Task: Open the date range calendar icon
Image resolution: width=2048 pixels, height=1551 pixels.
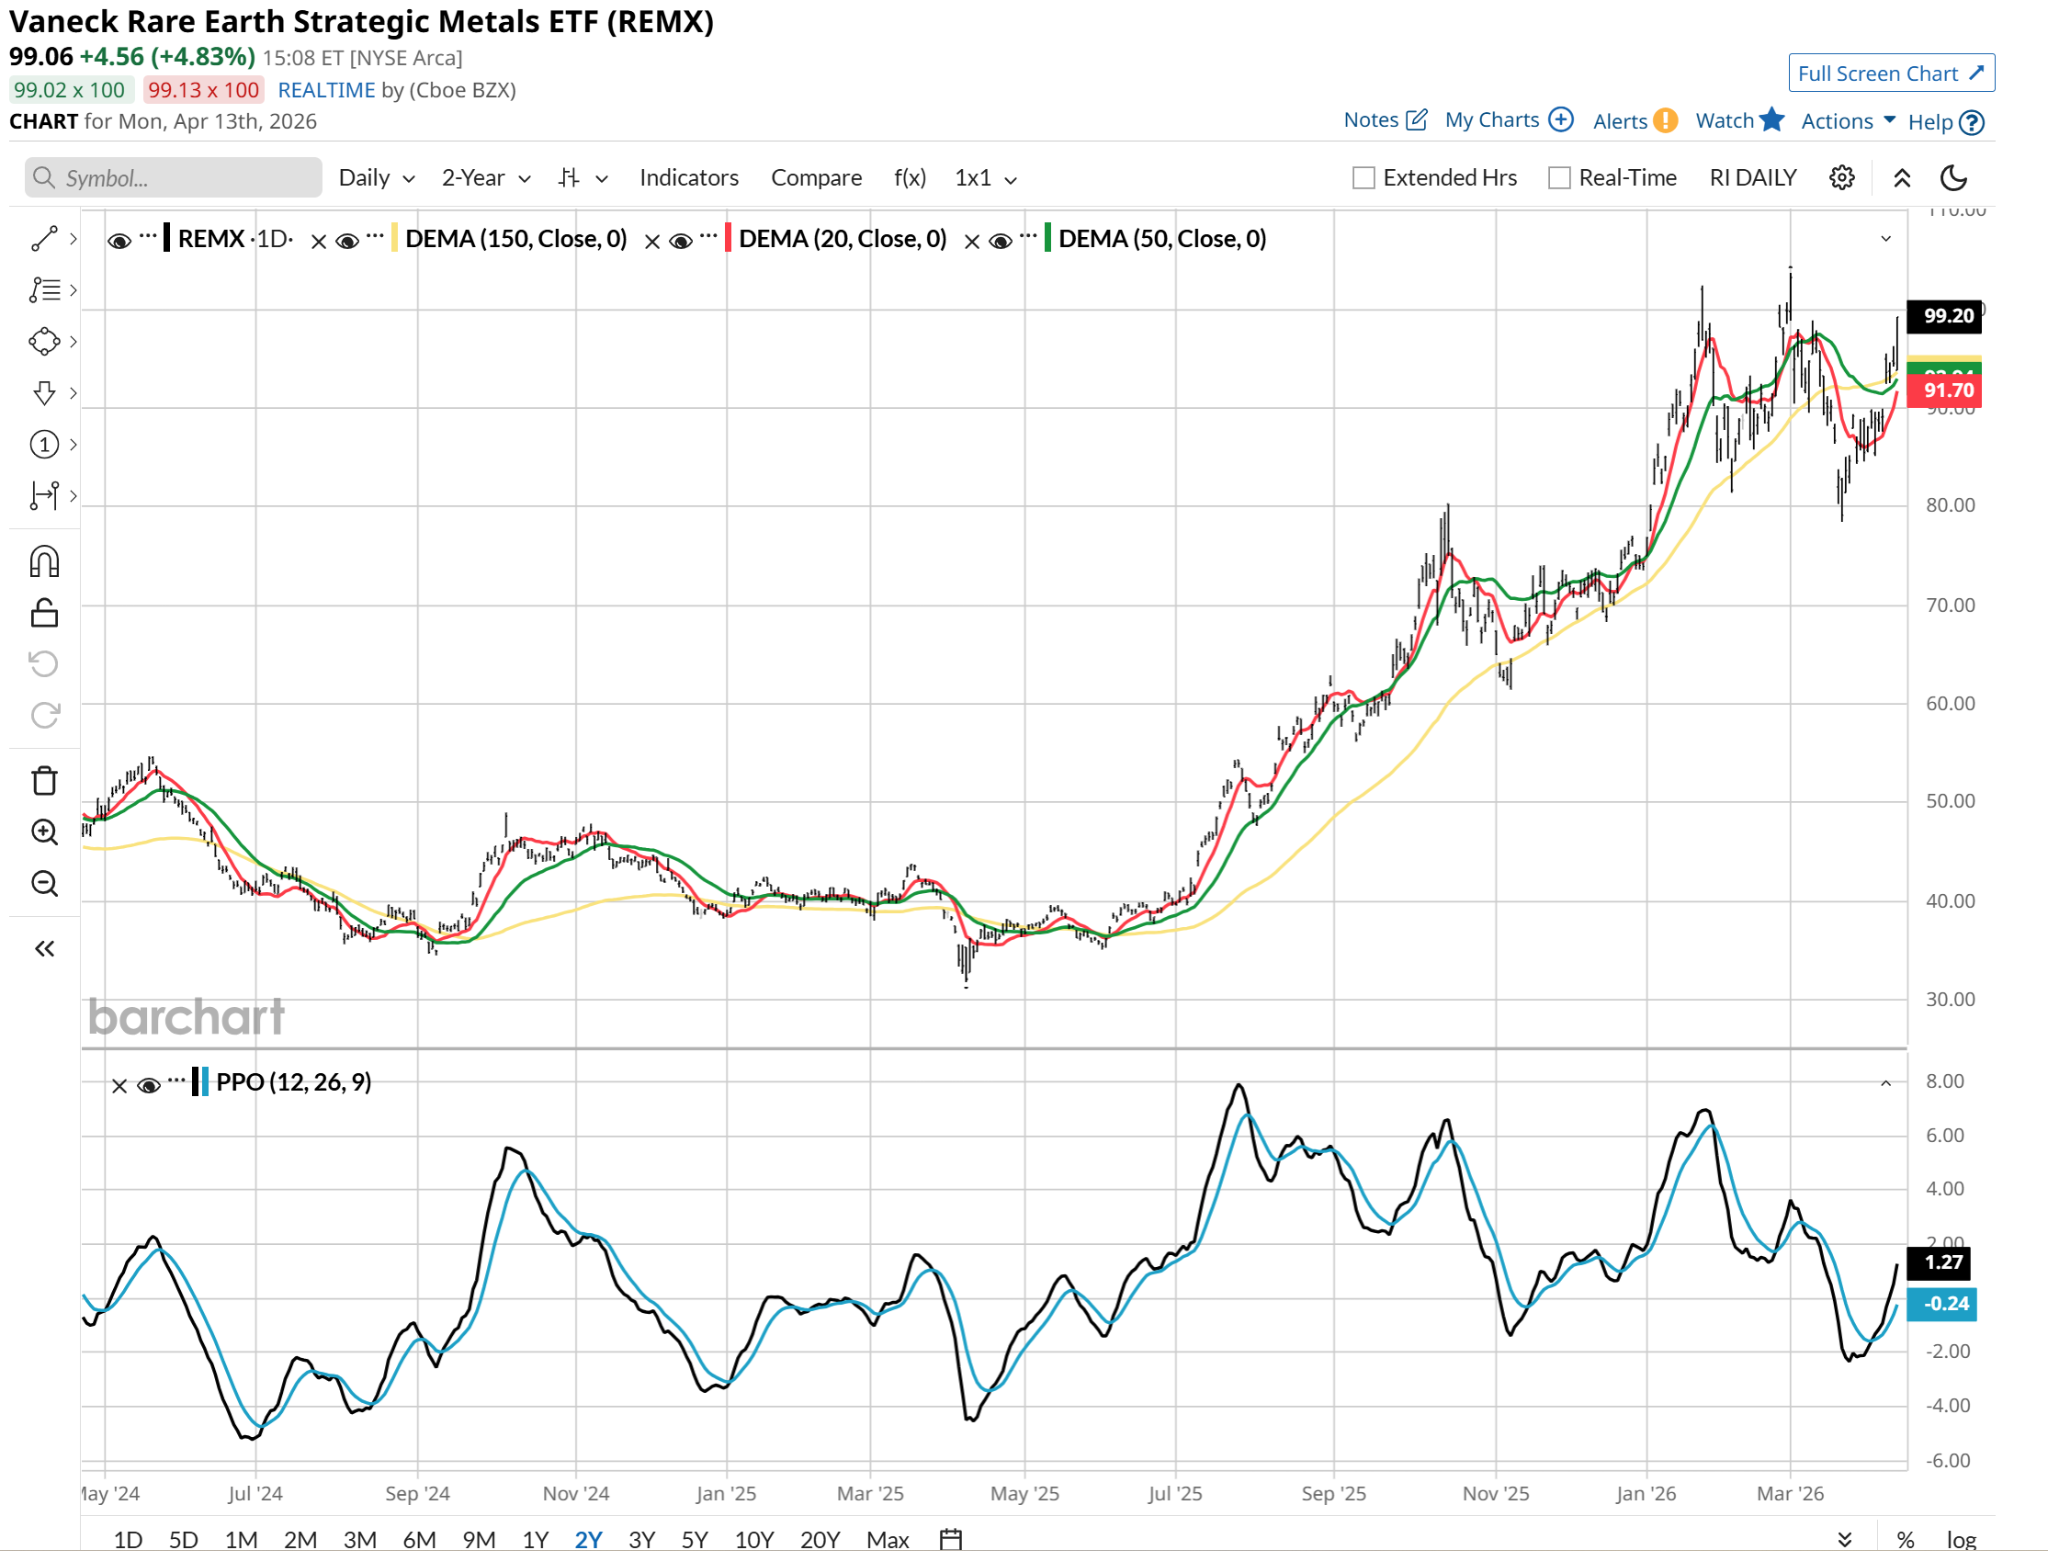Action: click(x=950, y=1539)
